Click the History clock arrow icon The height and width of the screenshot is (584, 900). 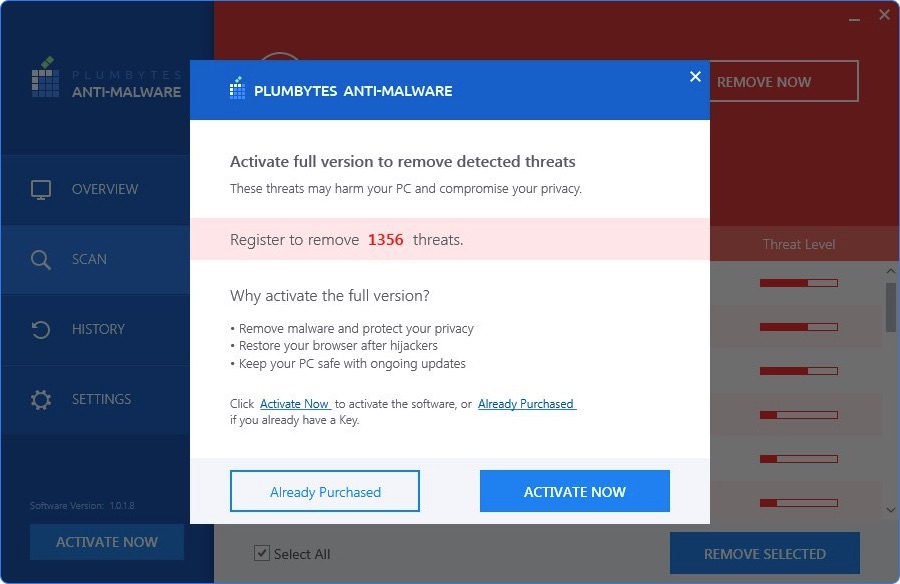coord(41,330)
